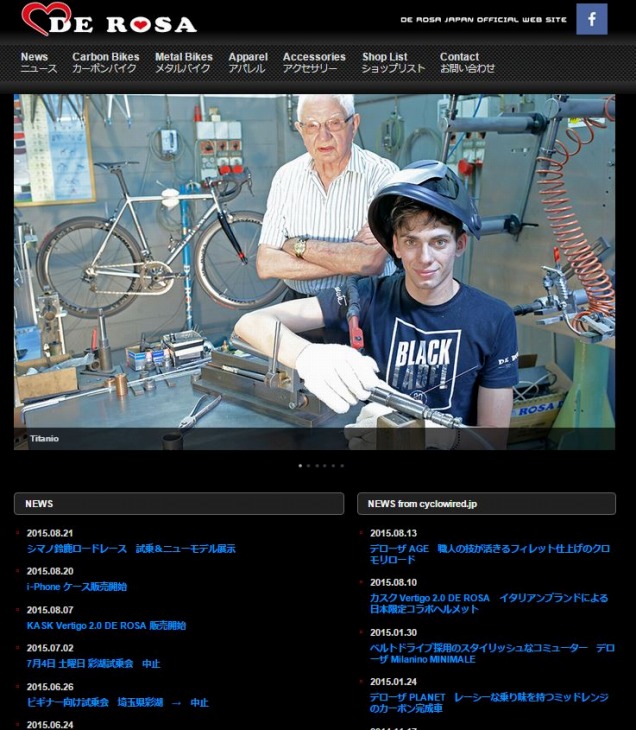This screenshot has height=730, width=636.
Task: Open the News menu item
Action: tap(39, 63)
